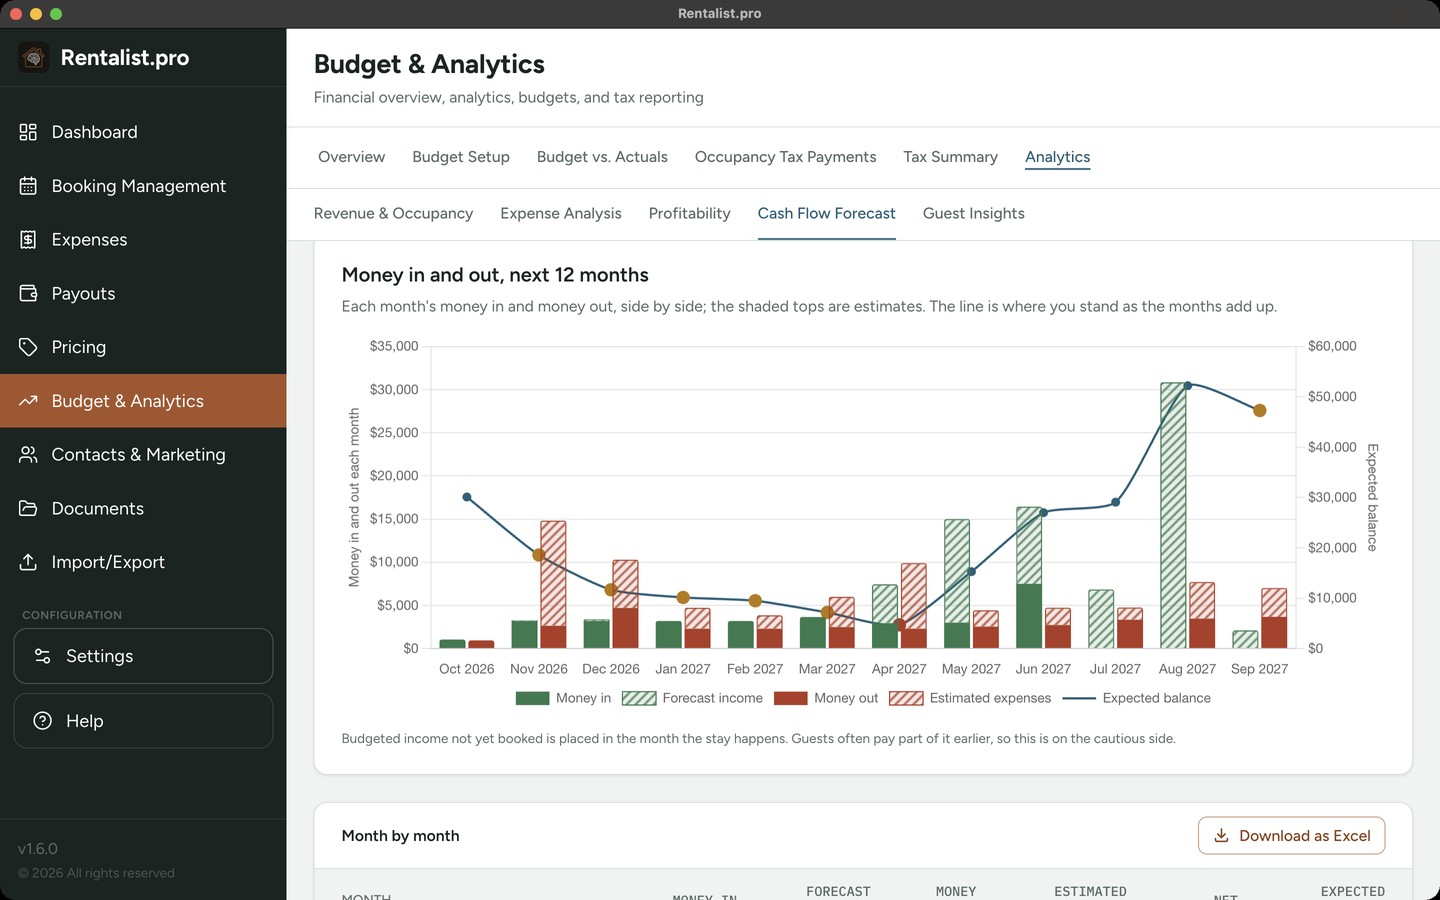Click the download icon in Excel button
The height and width of the screenshot is (900, 1440).
pyautogui.click(x=1221, y=836)
